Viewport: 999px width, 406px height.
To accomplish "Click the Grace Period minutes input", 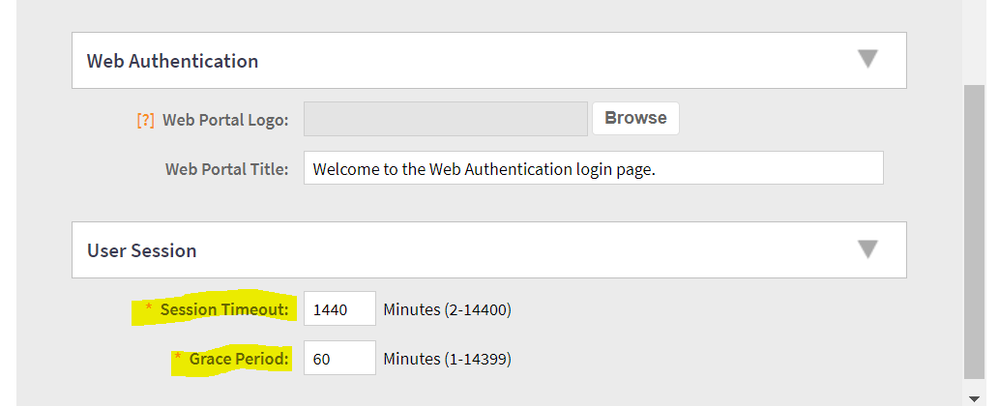I will click(x=339, y=358).
